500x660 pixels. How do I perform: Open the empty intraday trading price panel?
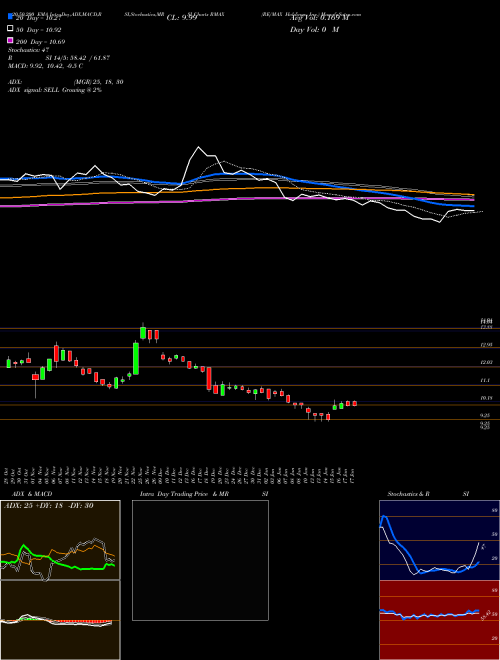[200, 560]
